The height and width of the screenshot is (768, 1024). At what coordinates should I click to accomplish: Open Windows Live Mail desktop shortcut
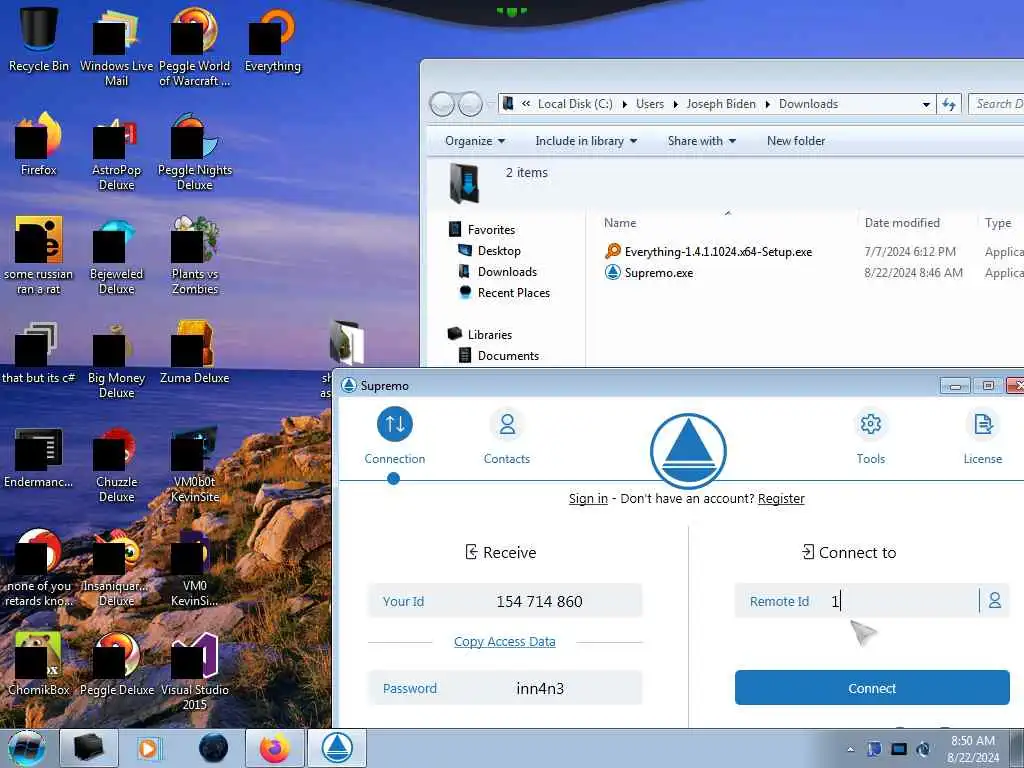tap(116, 47)
